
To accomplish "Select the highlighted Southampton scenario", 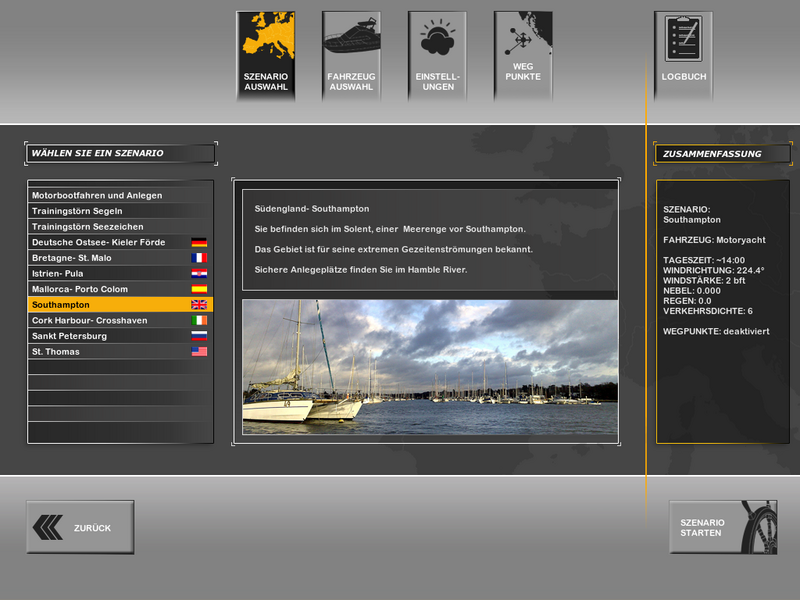I will (61, 304).
